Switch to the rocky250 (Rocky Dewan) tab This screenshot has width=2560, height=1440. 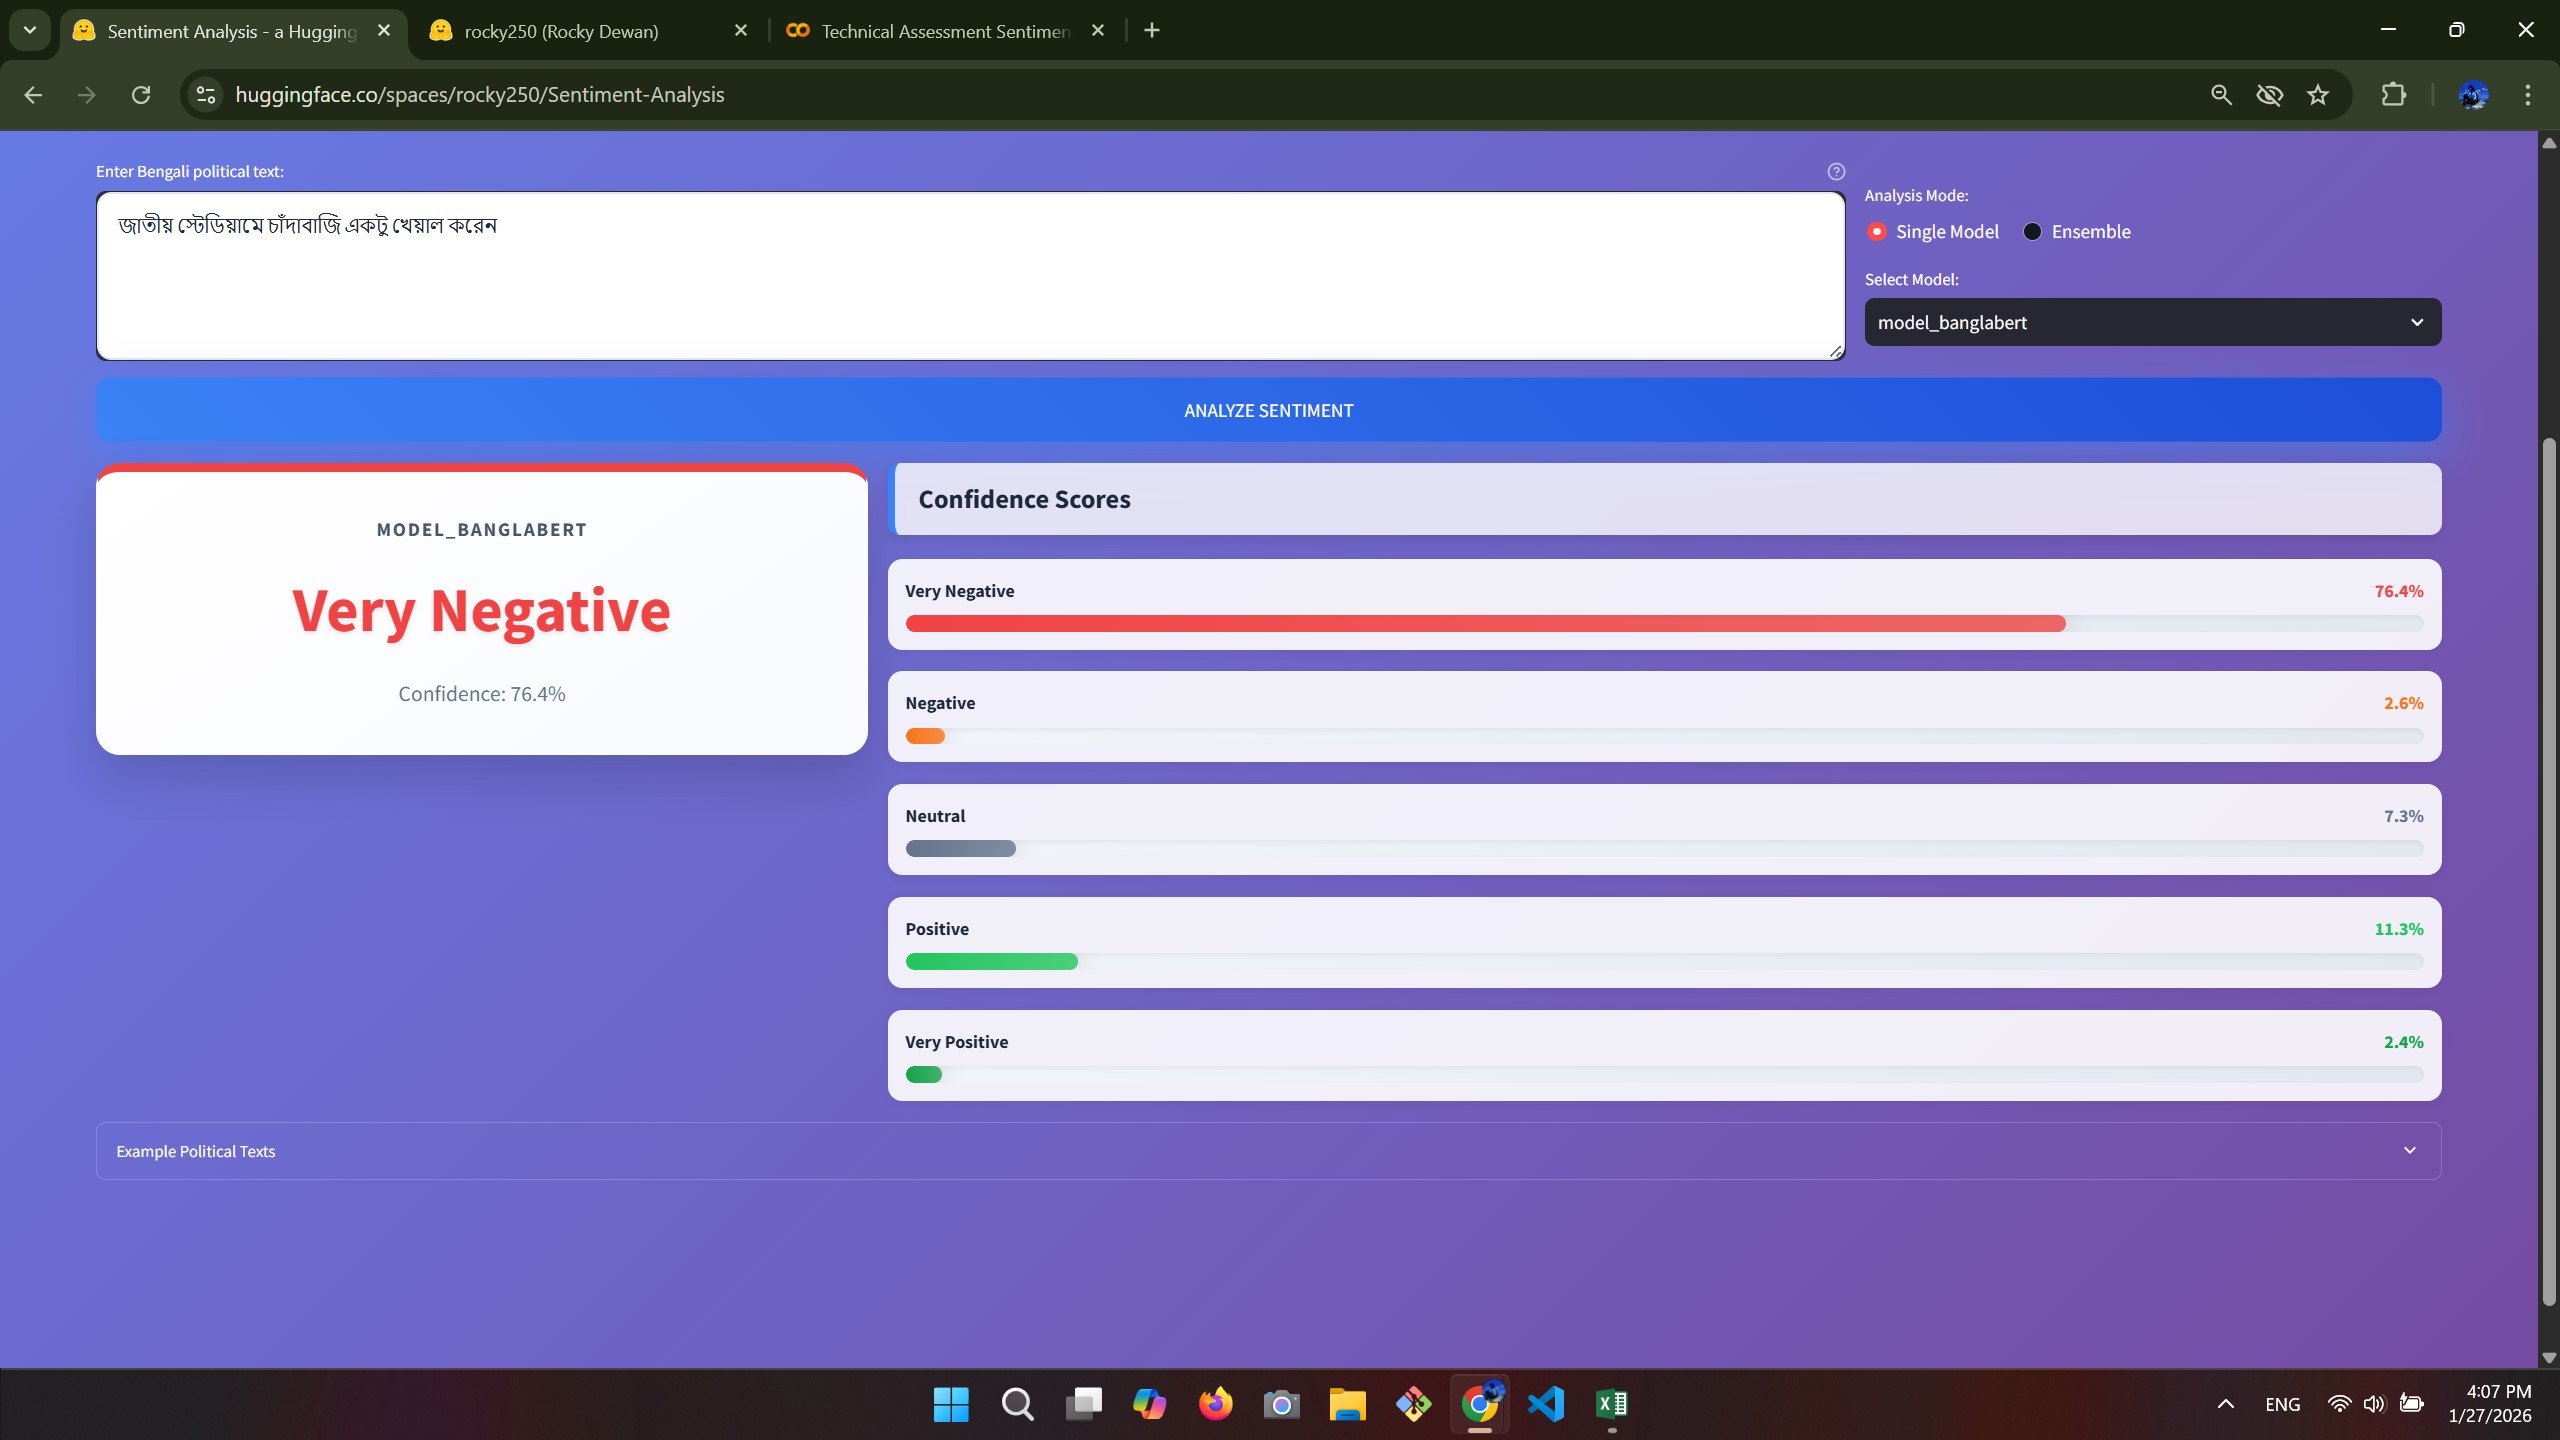[560, 30]
